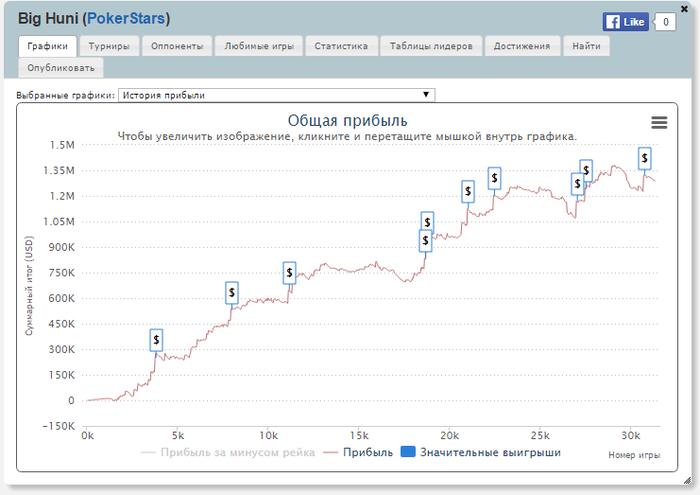Click the dollar win marker near 300K

pos(156,340)
